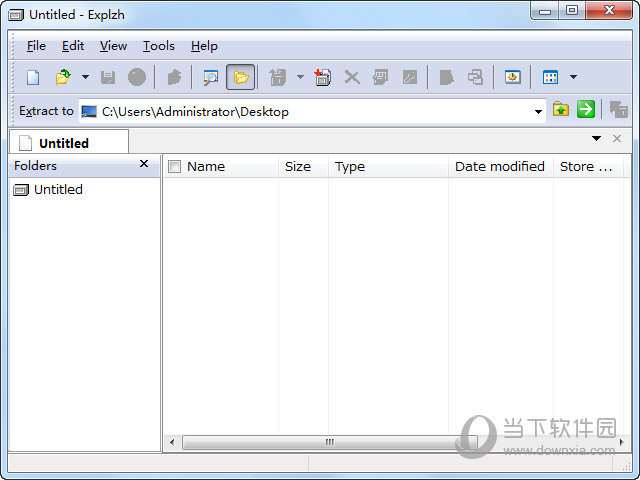Screen dimensions: 640x480
Task: Click the magnifier search icon
Action: coord(211,77)
